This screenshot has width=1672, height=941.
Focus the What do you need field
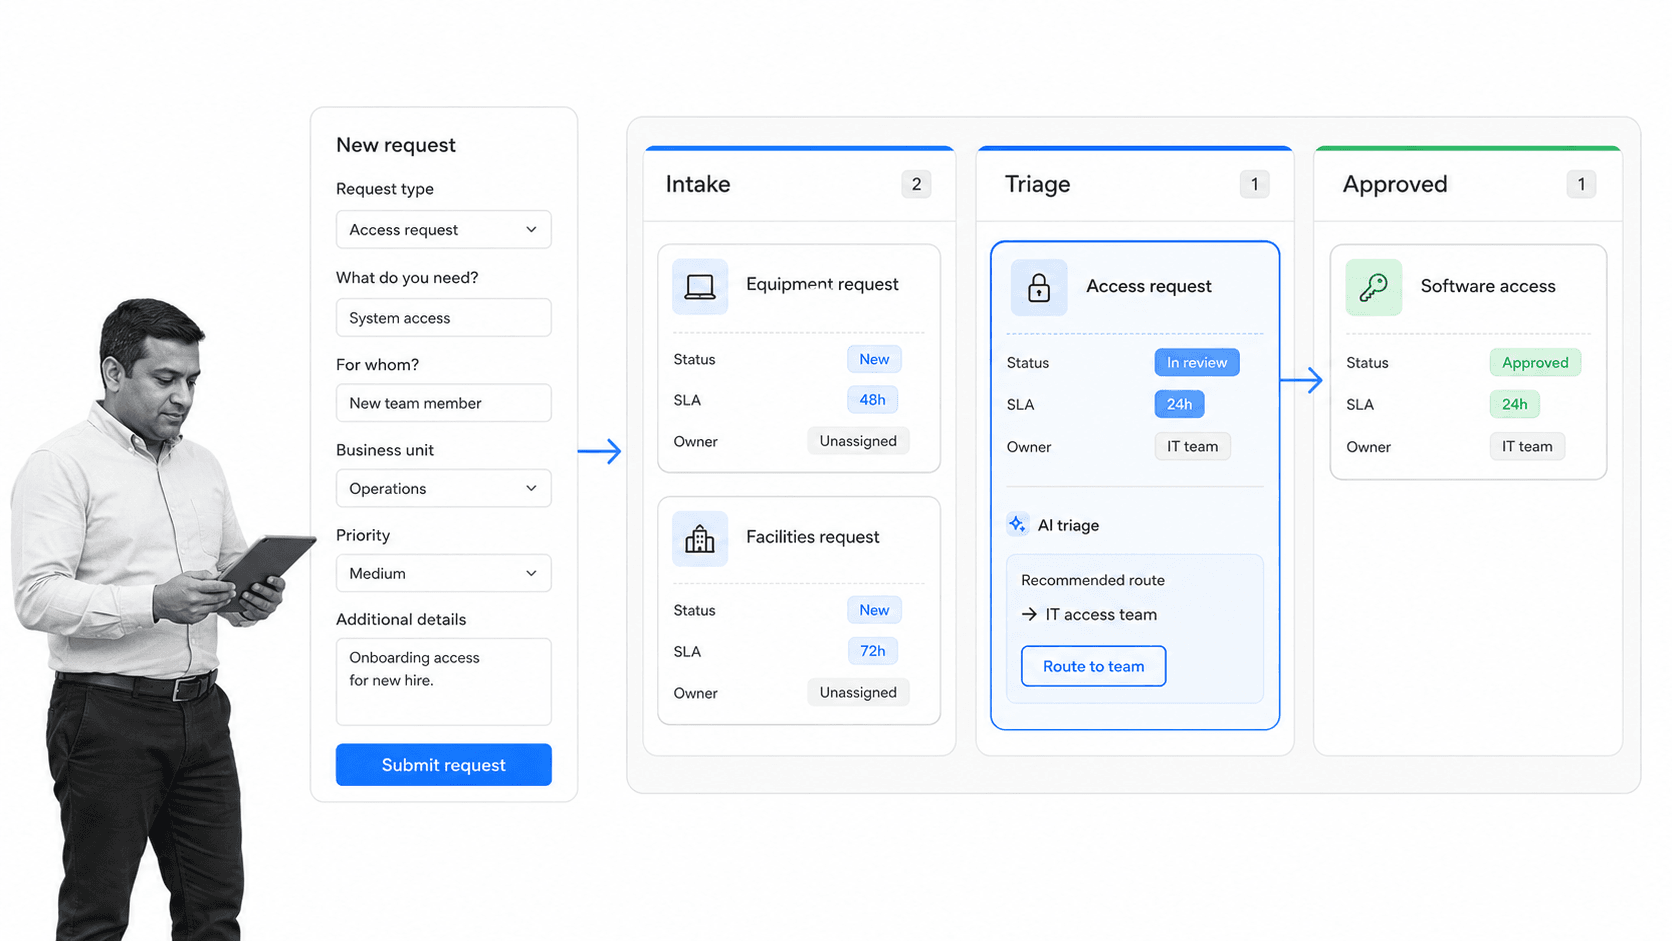point(443,317)
